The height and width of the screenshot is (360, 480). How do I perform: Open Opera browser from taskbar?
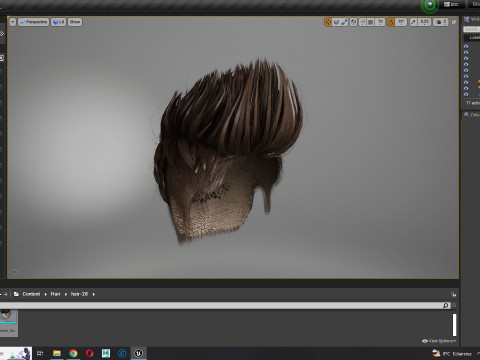click(89, 353)
